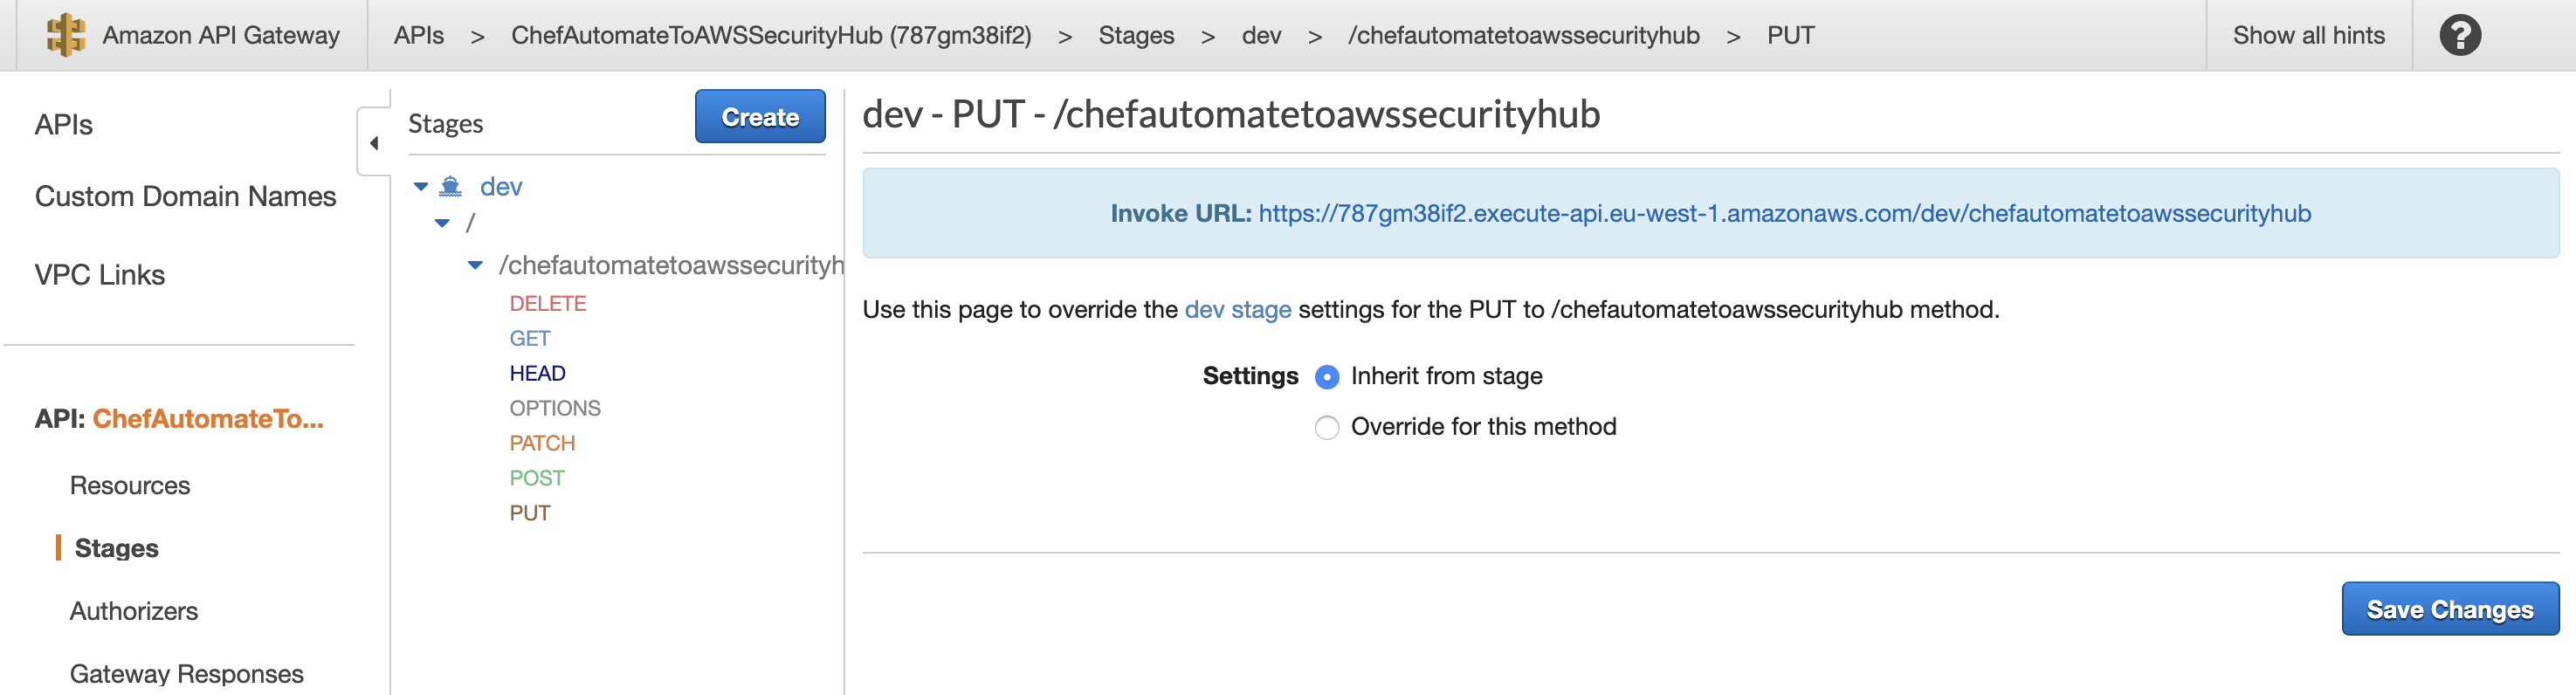The height and width of the screenshot is (695, 2576).
Task: Go to Resources section
Action: [x=130, y=486]
